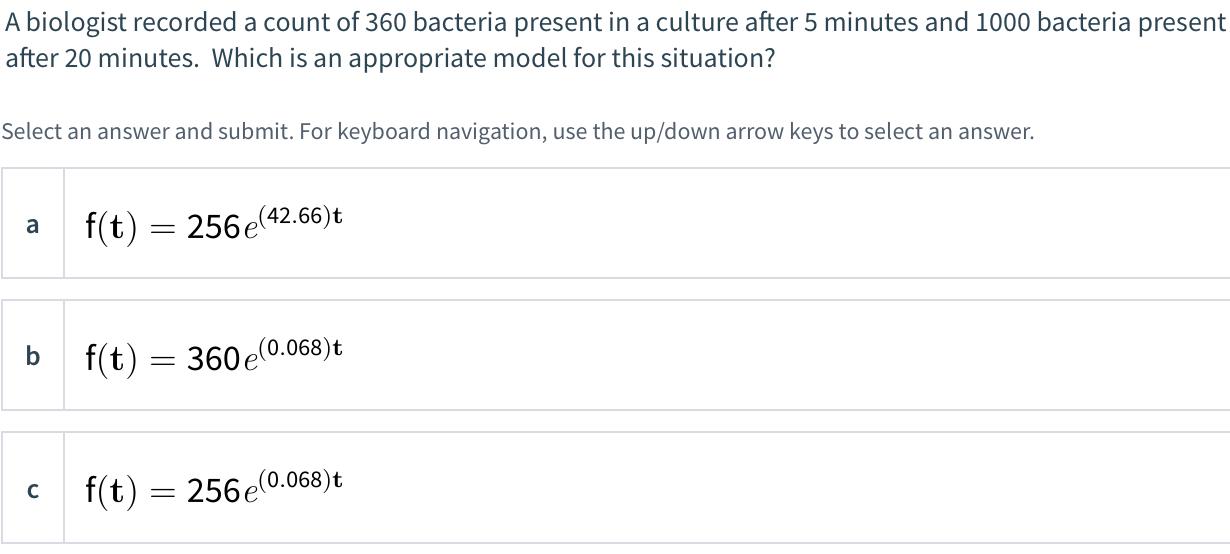Viewport: 1230px width, 554px height.
Task: Choose the formula 256e^(0.068)t in option c
Action: 214,488
